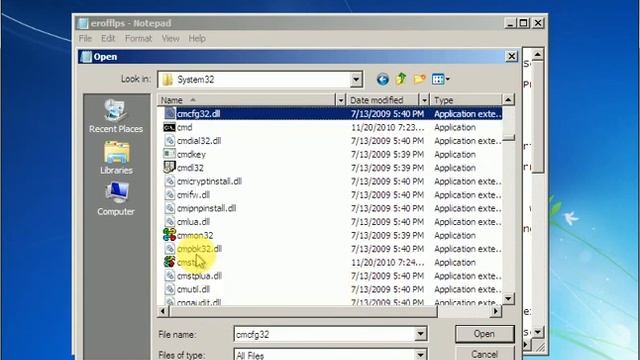Open the Name column filter dropdown
Viewport: 640px width, 360px height.
pyautogui.click(x=341, y=100)
